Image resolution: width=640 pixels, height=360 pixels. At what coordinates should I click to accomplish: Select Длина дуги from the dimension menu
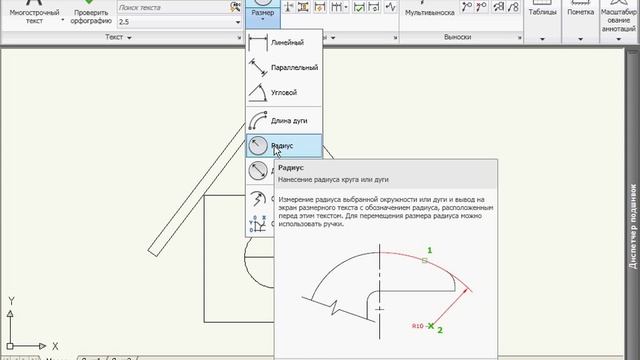(x=284, y=120)
